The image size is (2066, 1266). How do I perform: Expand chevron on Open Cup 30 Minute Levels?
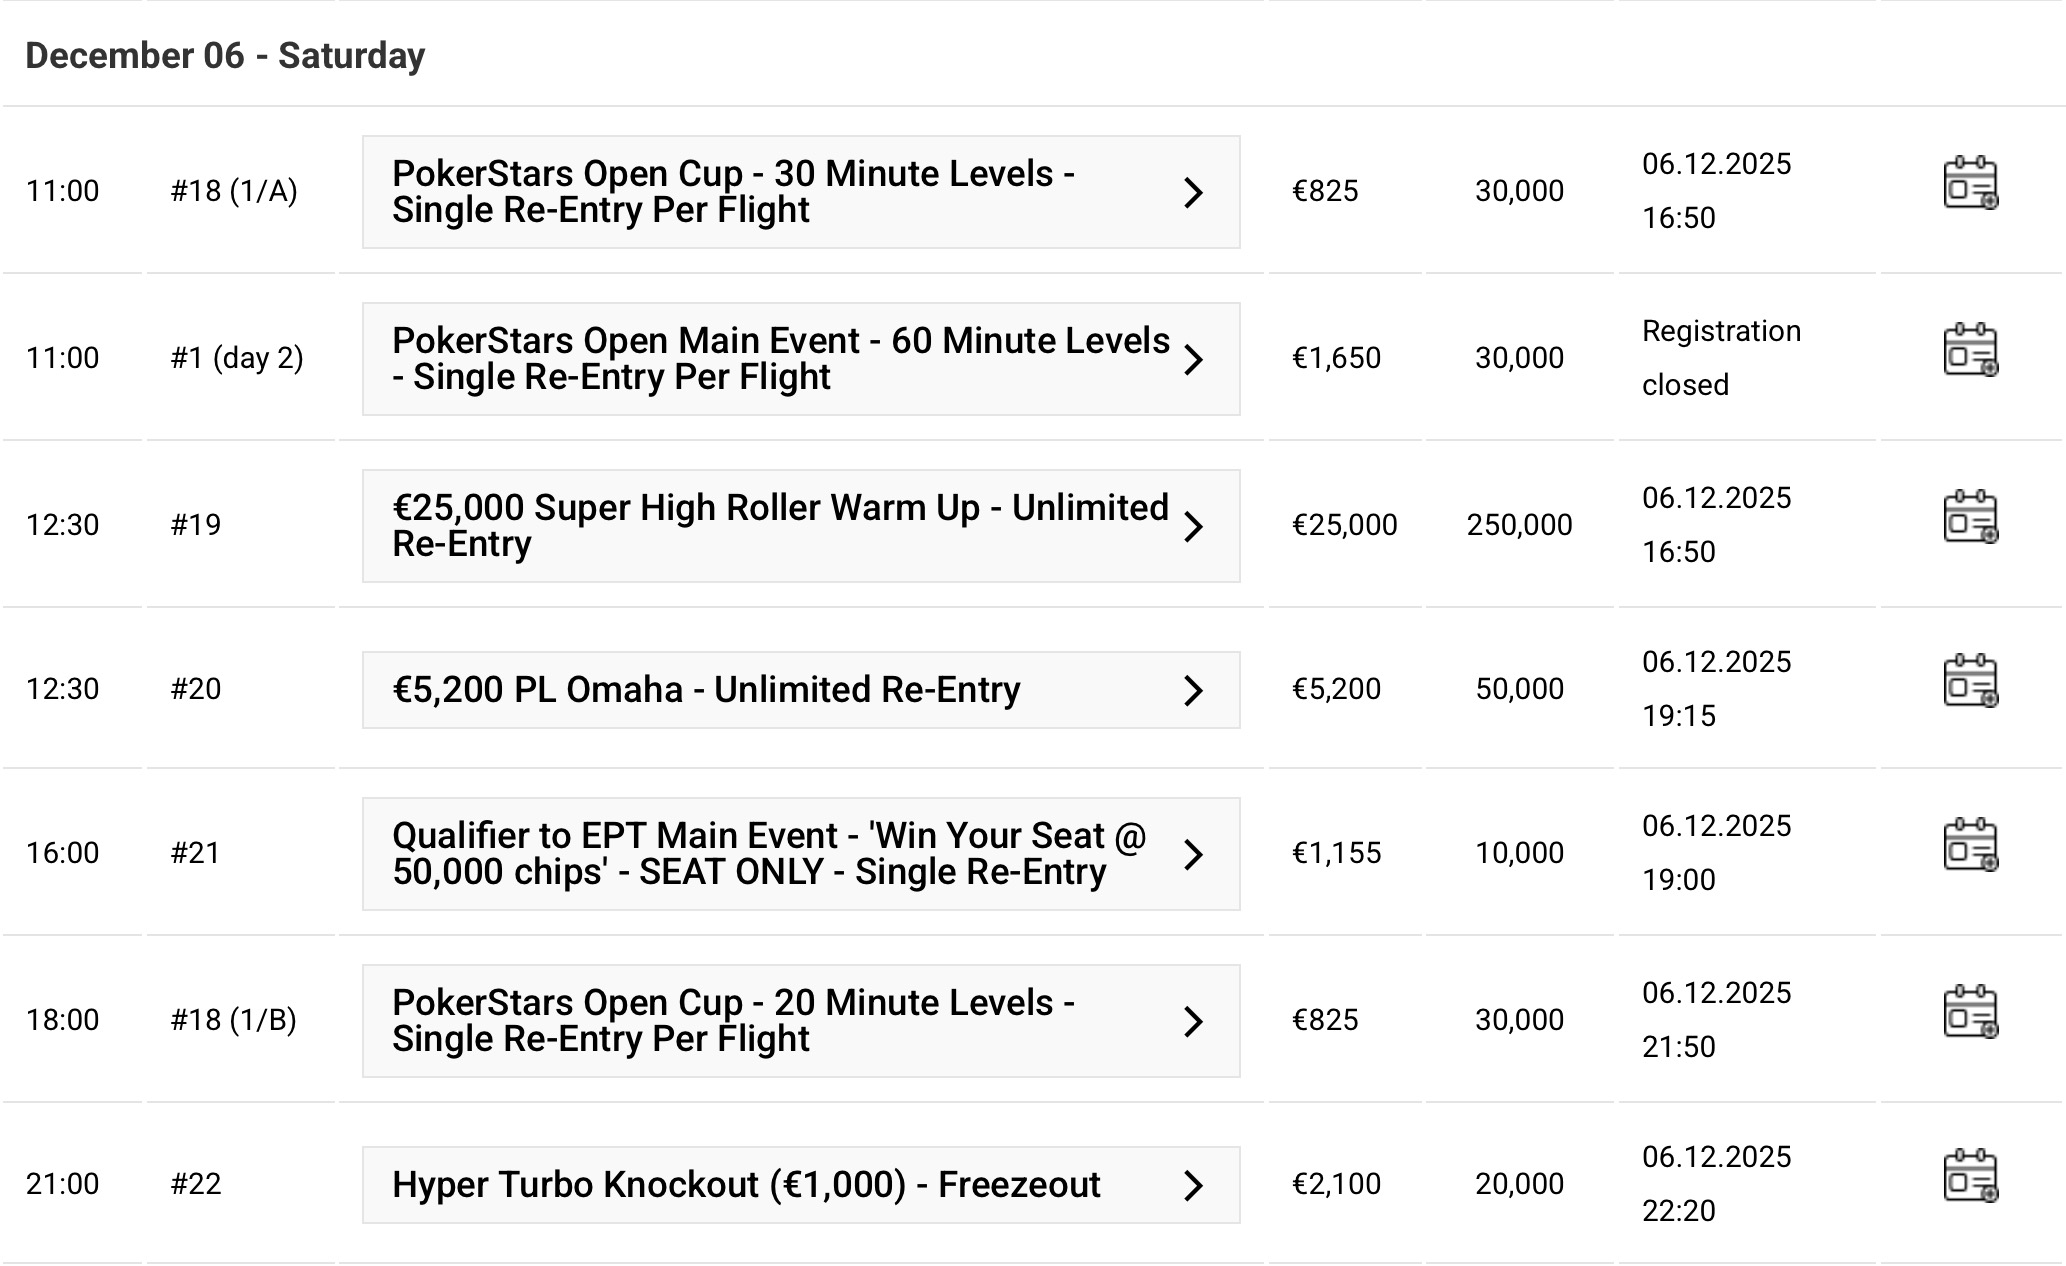click(1192, 192)
